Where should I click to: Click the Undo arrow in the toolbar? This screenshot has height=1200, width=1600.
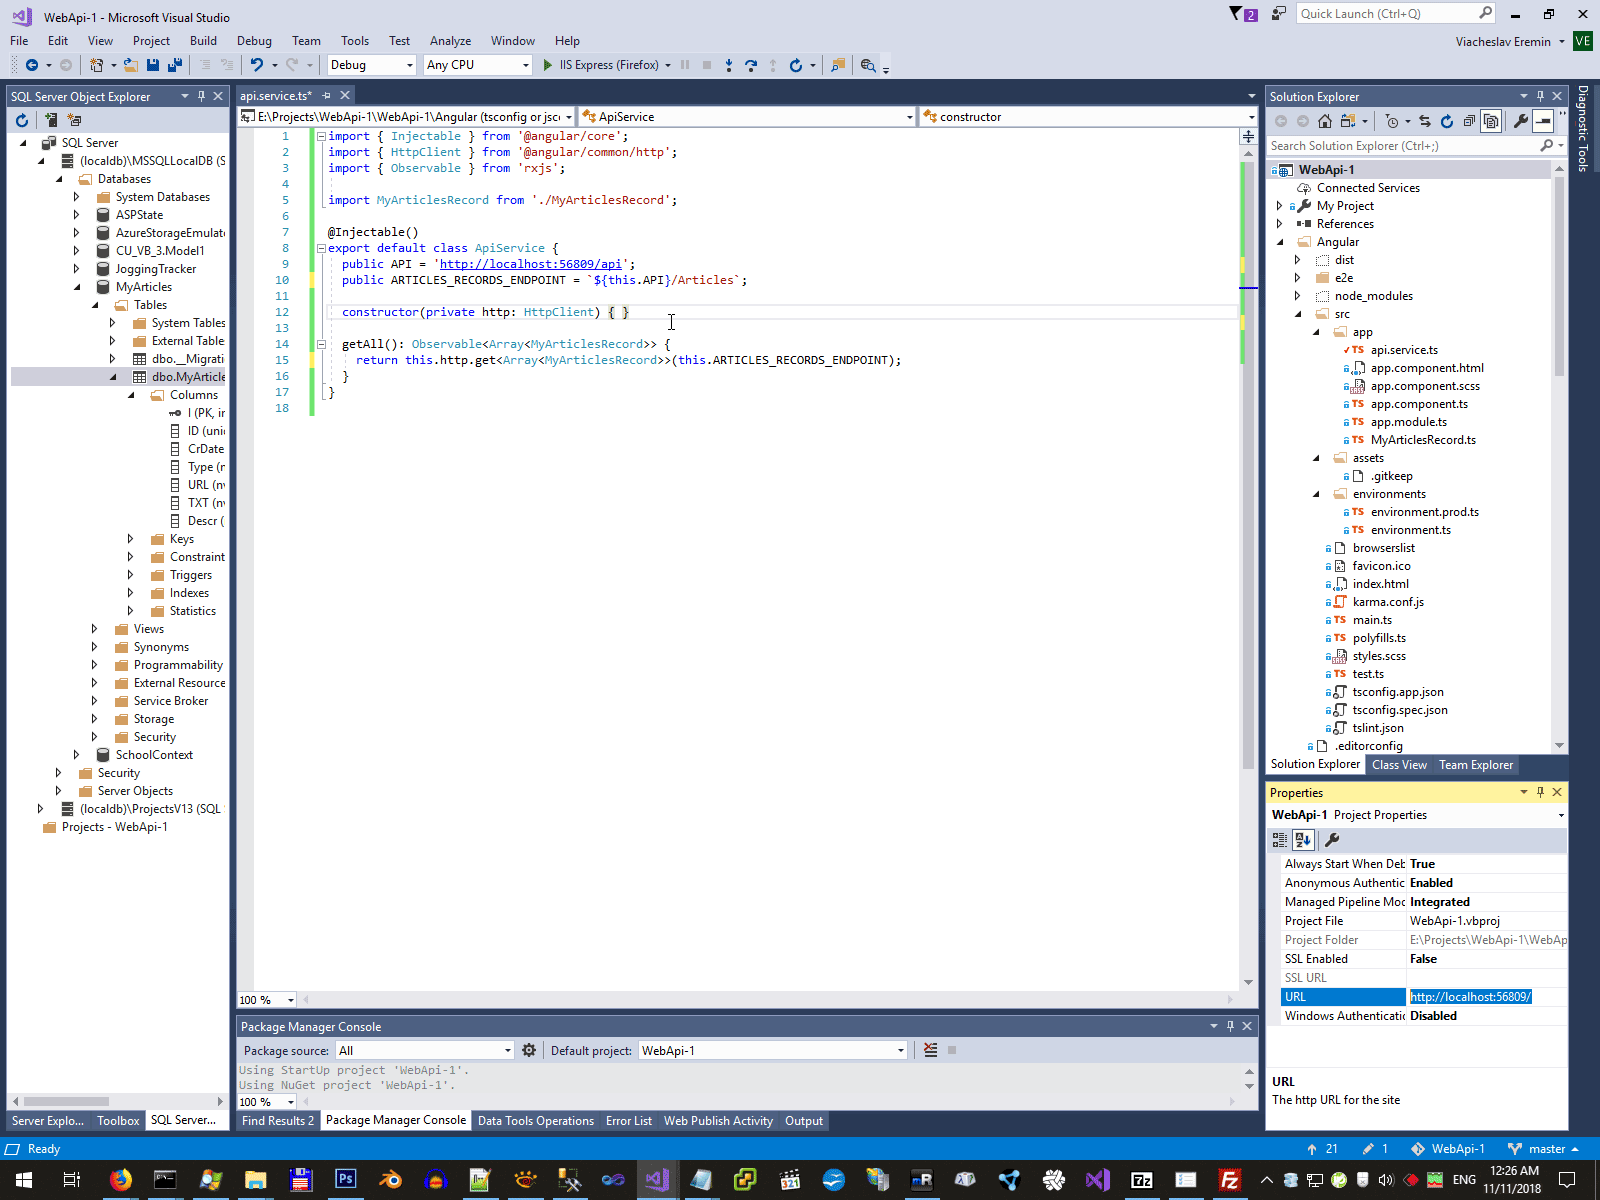(257, 65)
